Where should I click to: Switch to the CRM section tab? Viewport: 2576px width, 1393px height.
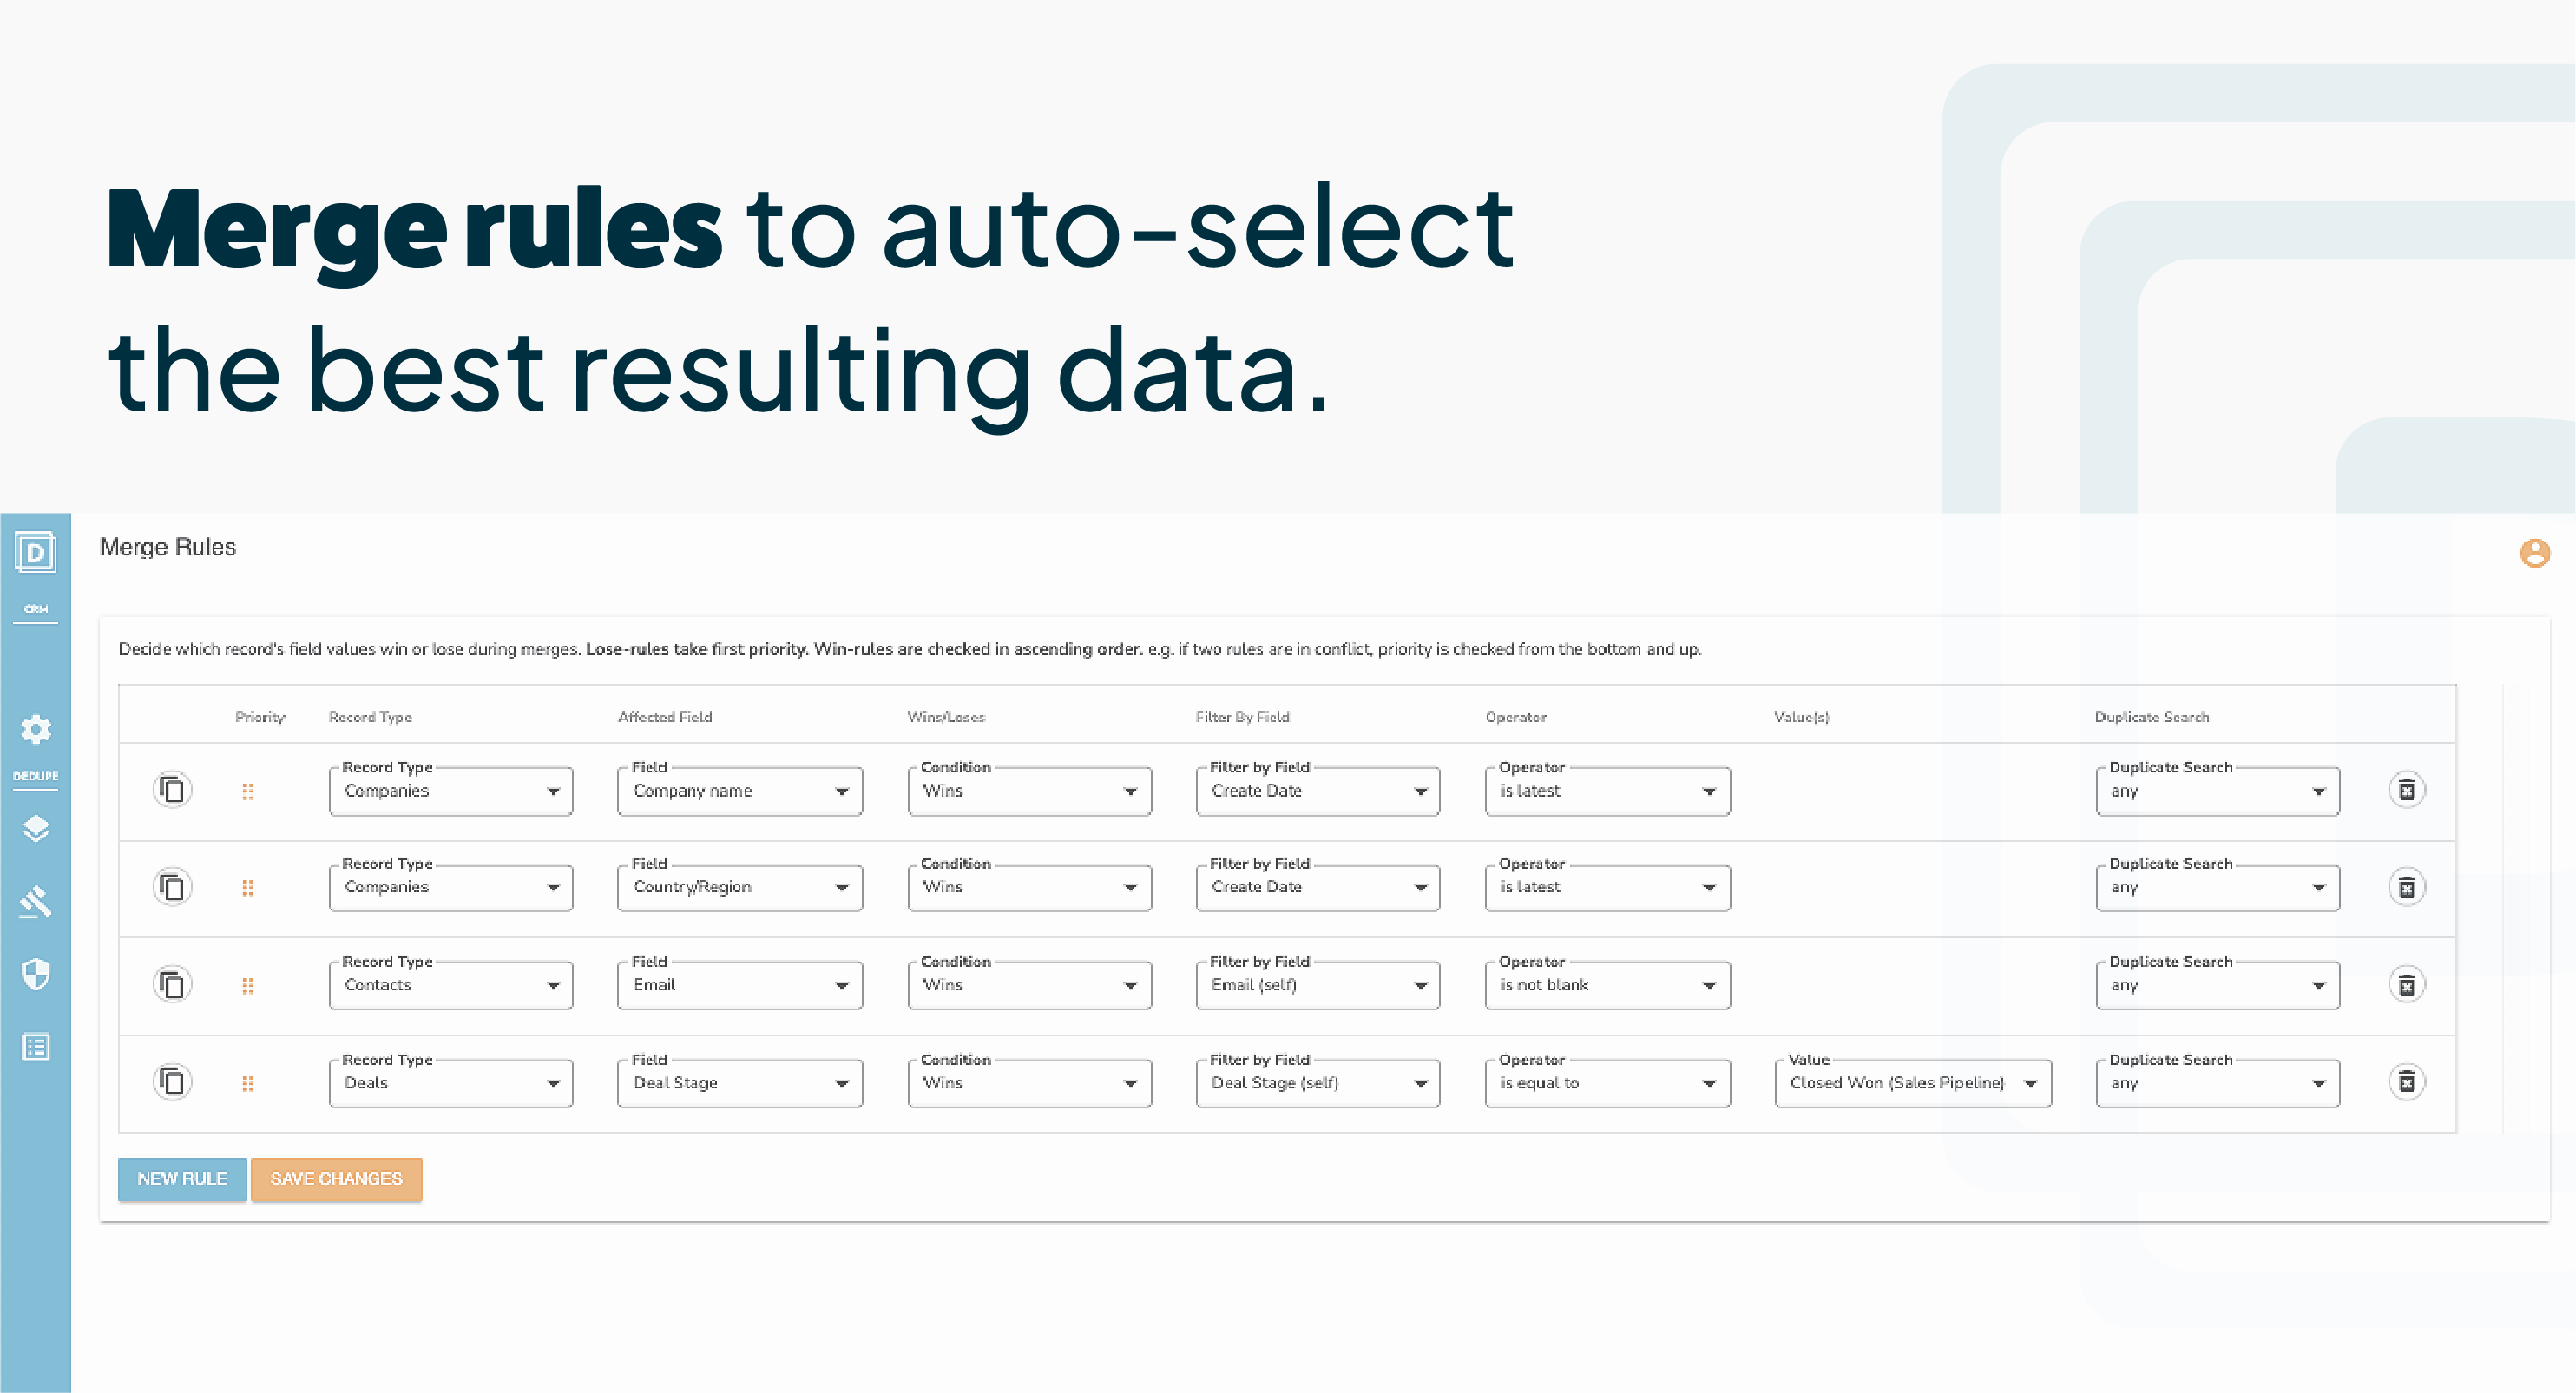click(x=36, y=609)
